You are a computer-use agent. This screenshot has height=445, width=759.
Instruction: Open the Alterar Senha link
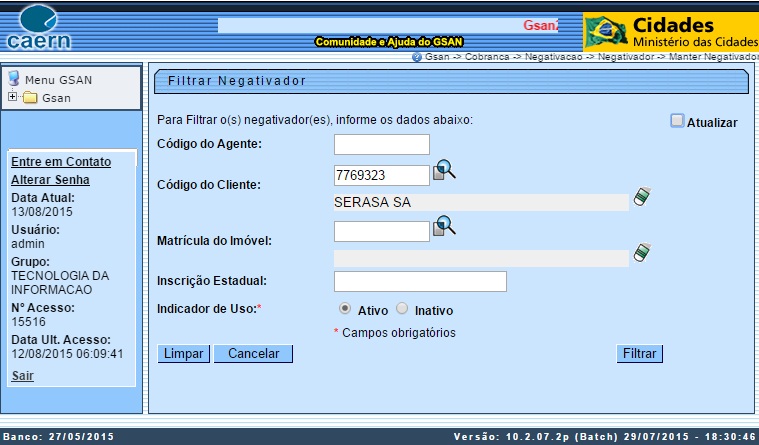(x=50, y=180)
